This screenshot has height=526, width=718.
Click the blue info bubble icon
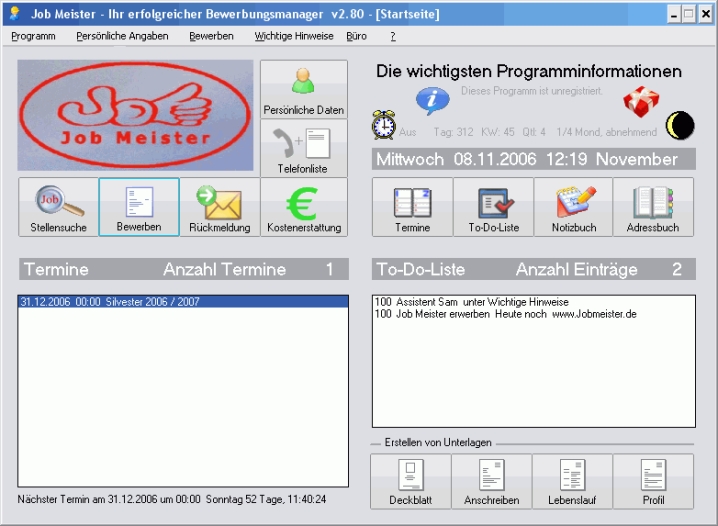(x=432, y=100)
